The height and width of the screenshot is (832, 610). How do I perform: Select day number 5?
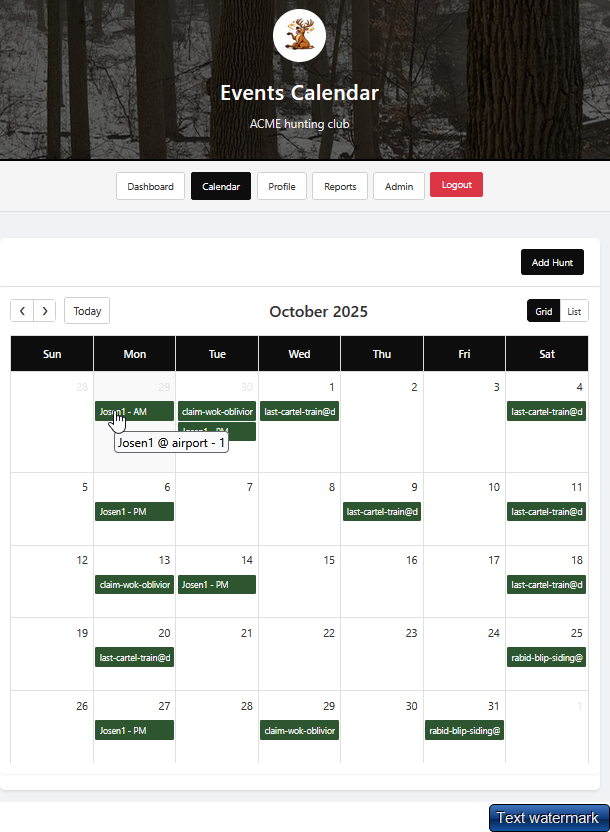[x=84, y=487]
